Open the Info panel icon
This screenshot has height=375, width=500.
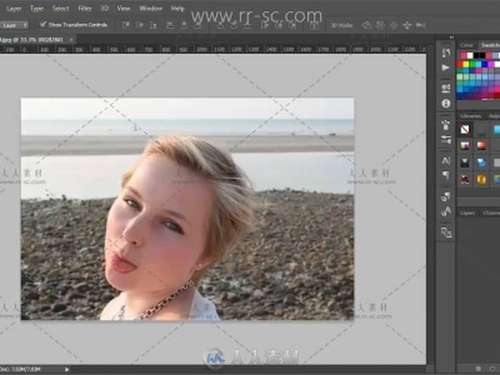446,104
